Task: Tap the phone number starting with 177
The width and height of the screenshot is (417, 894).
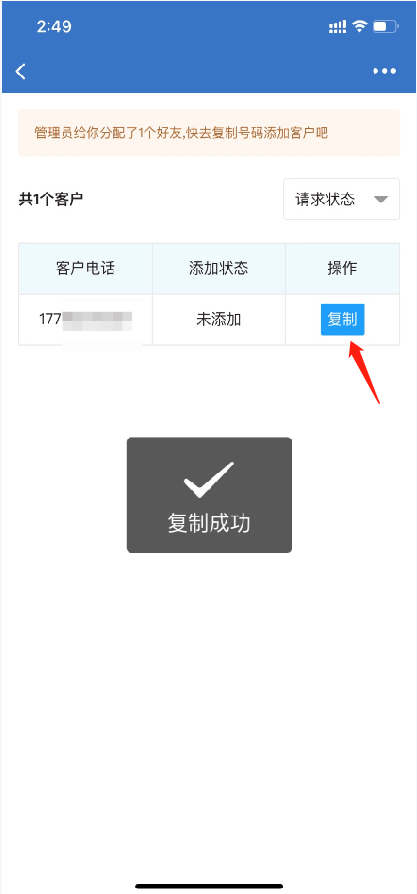Action: (x=86, y=319)
